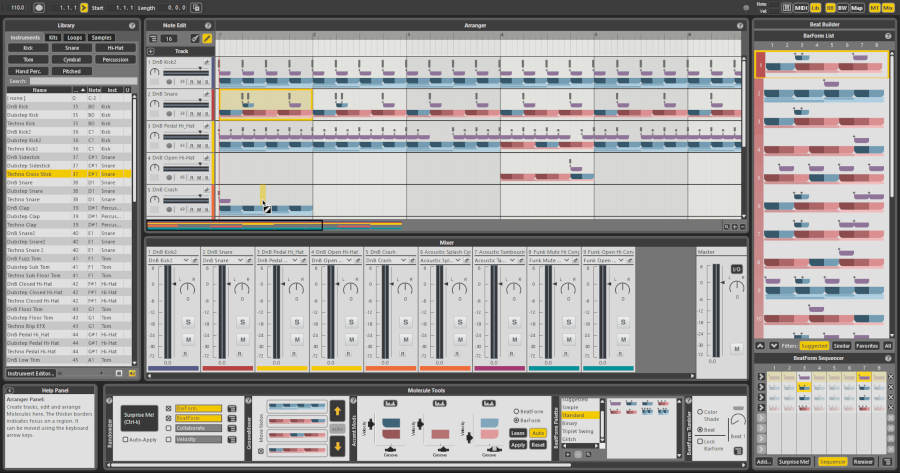The width and height of the screenshot is (900, 473).
Task: Click the BarForm List help icon
Action: point(888,36)
